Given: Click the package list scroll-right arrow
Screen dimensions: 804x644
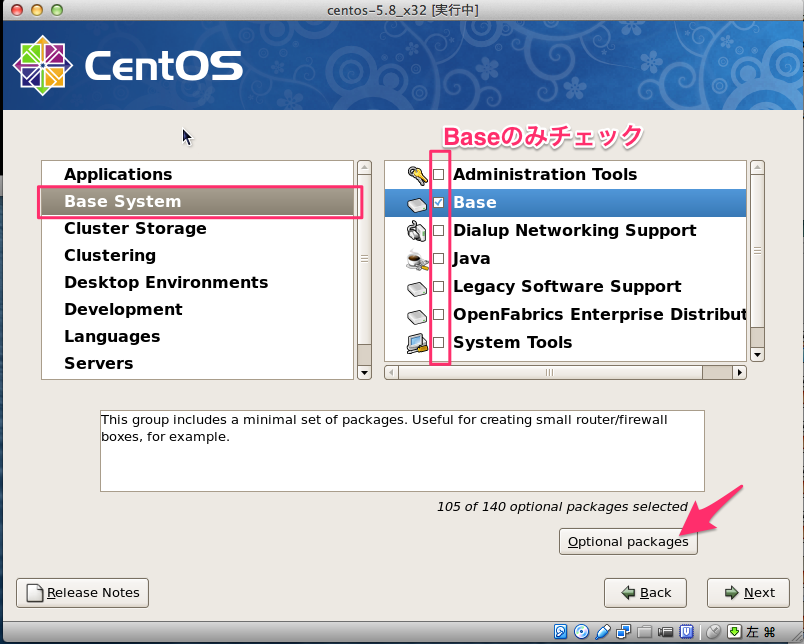Looking at the screenshot, I should tap(739, 372).
